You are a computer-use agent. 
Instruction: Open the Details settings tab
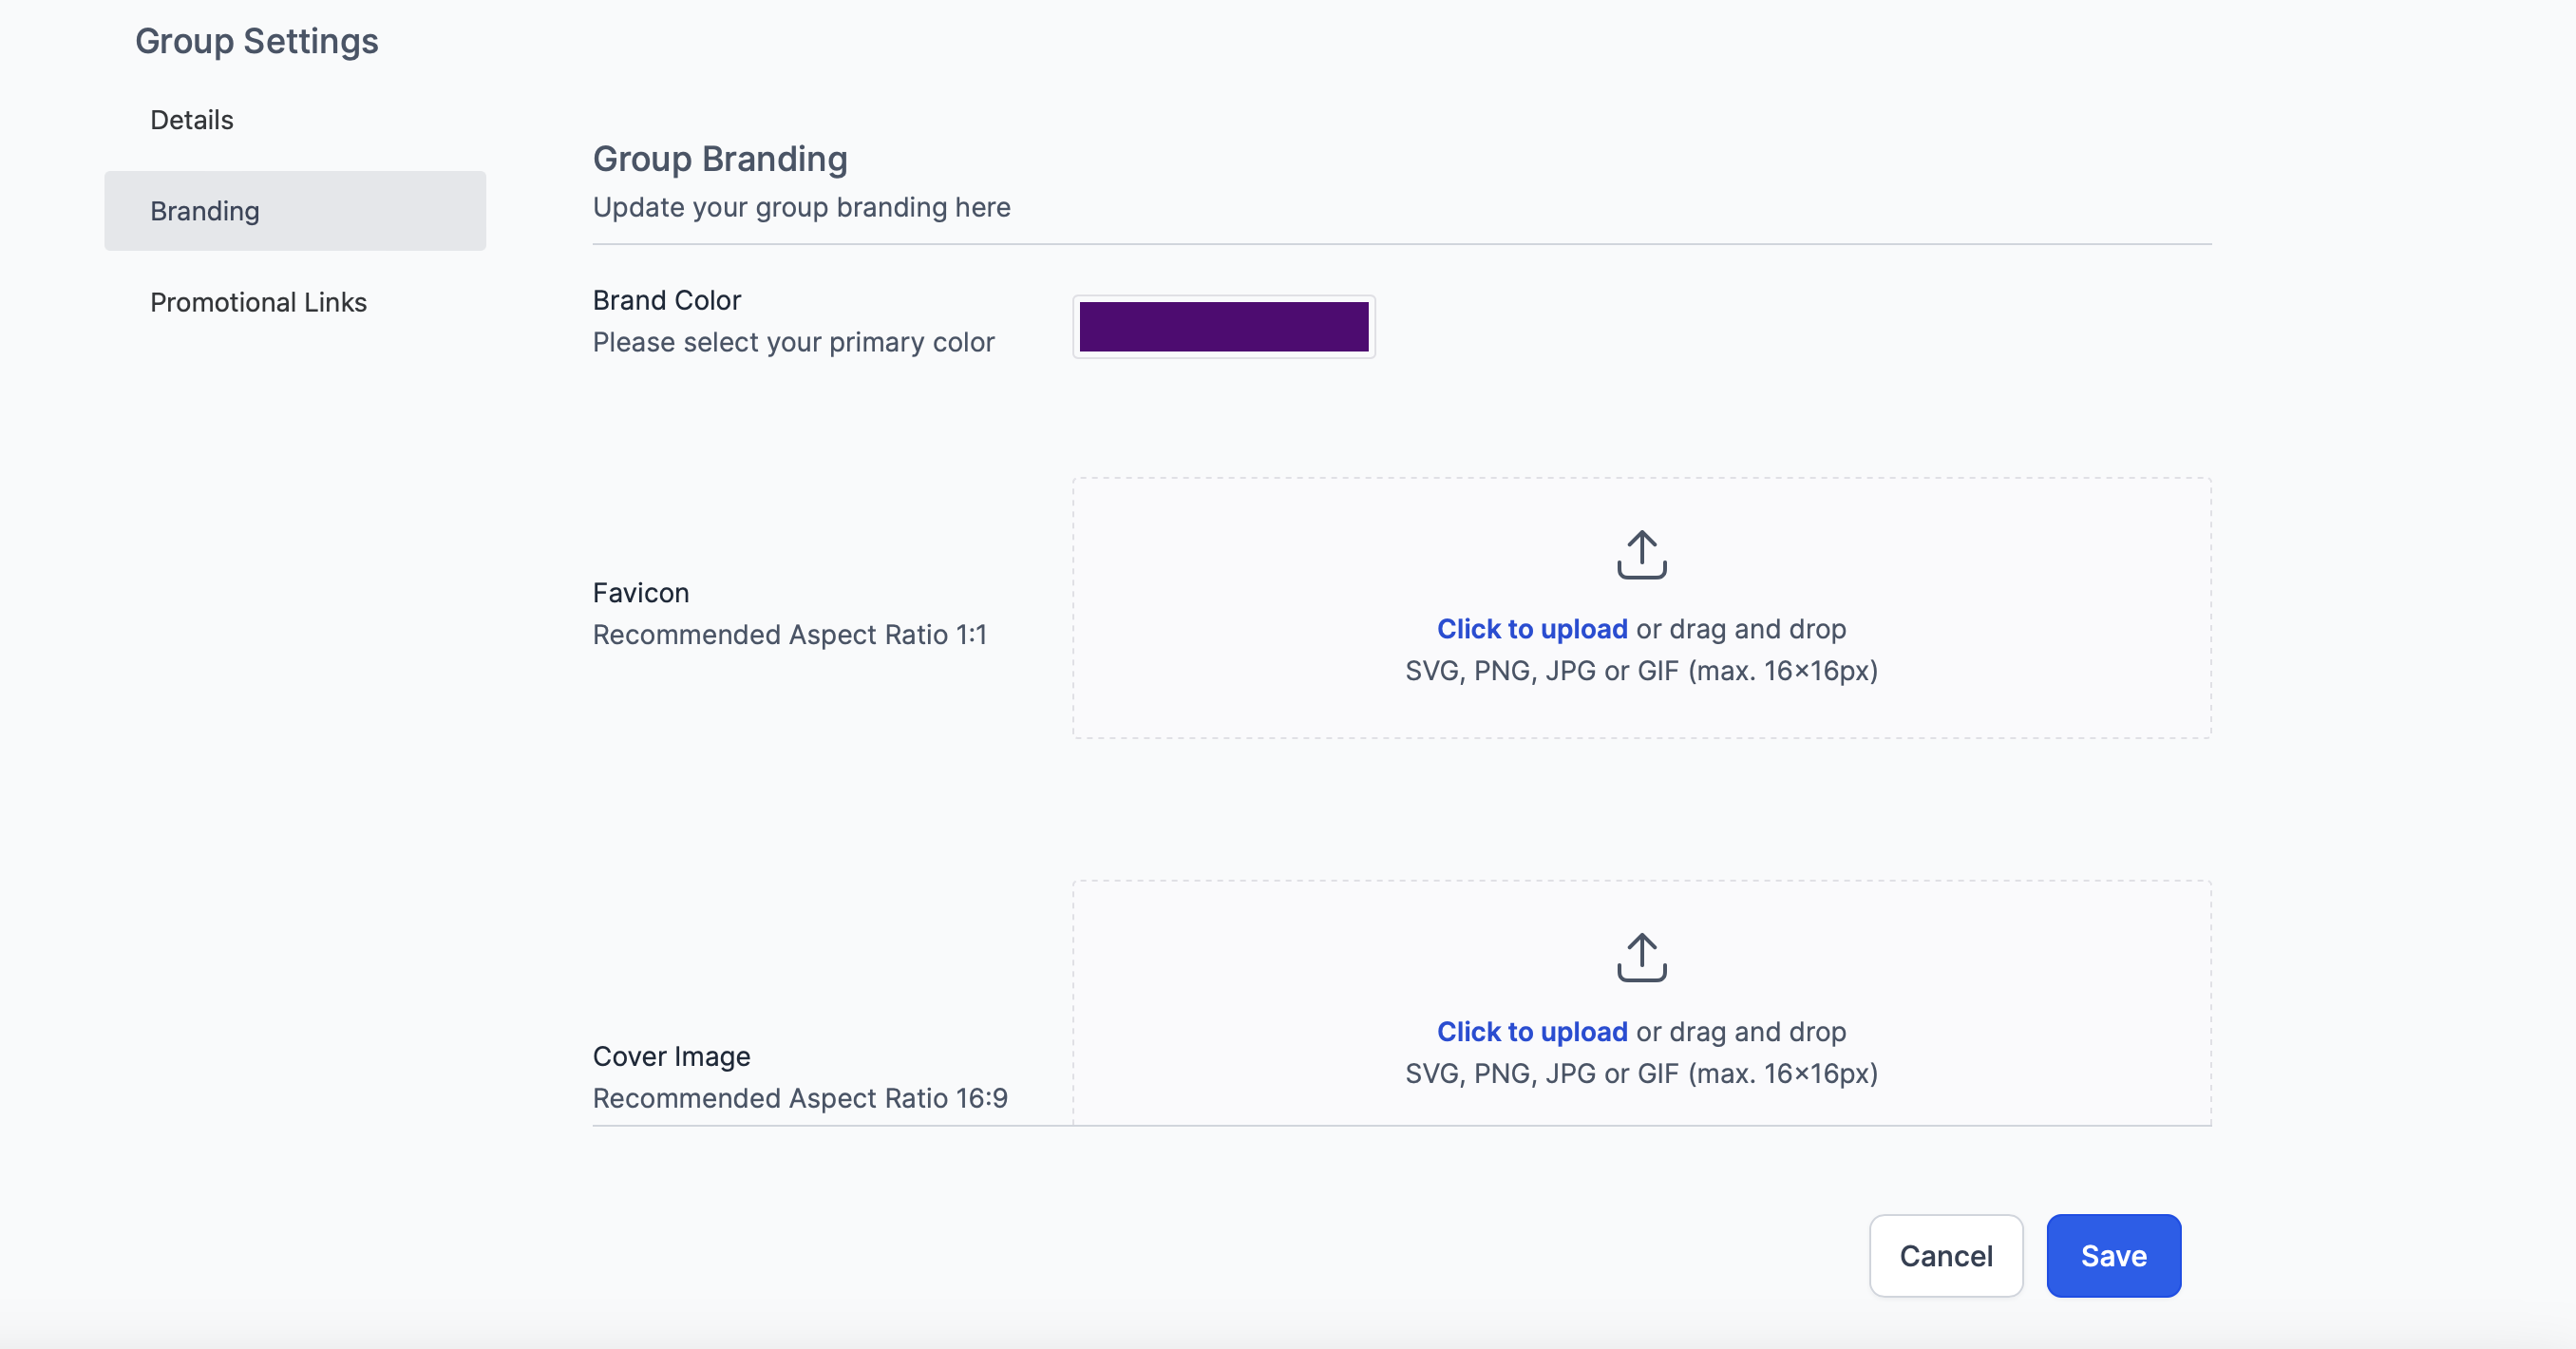pyautogui.click(x=191, y=120)
